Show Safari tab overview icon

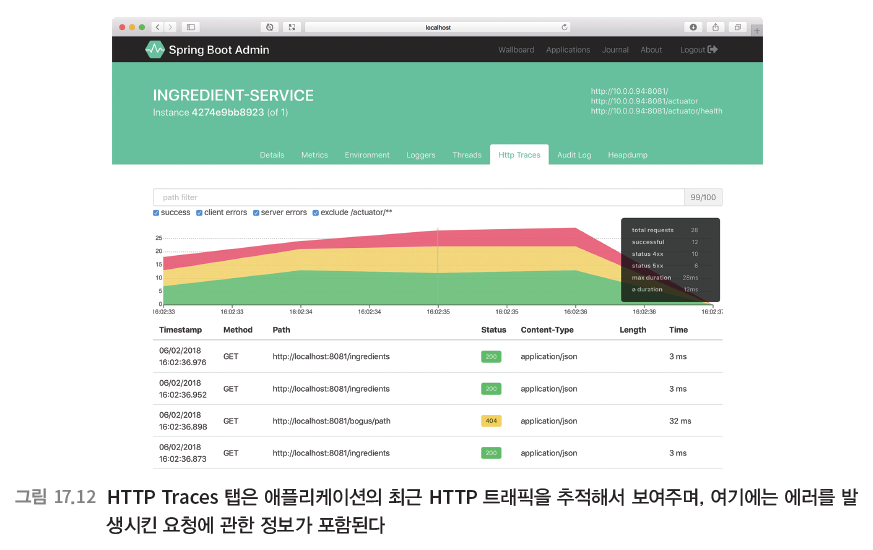tap(738, 27)
